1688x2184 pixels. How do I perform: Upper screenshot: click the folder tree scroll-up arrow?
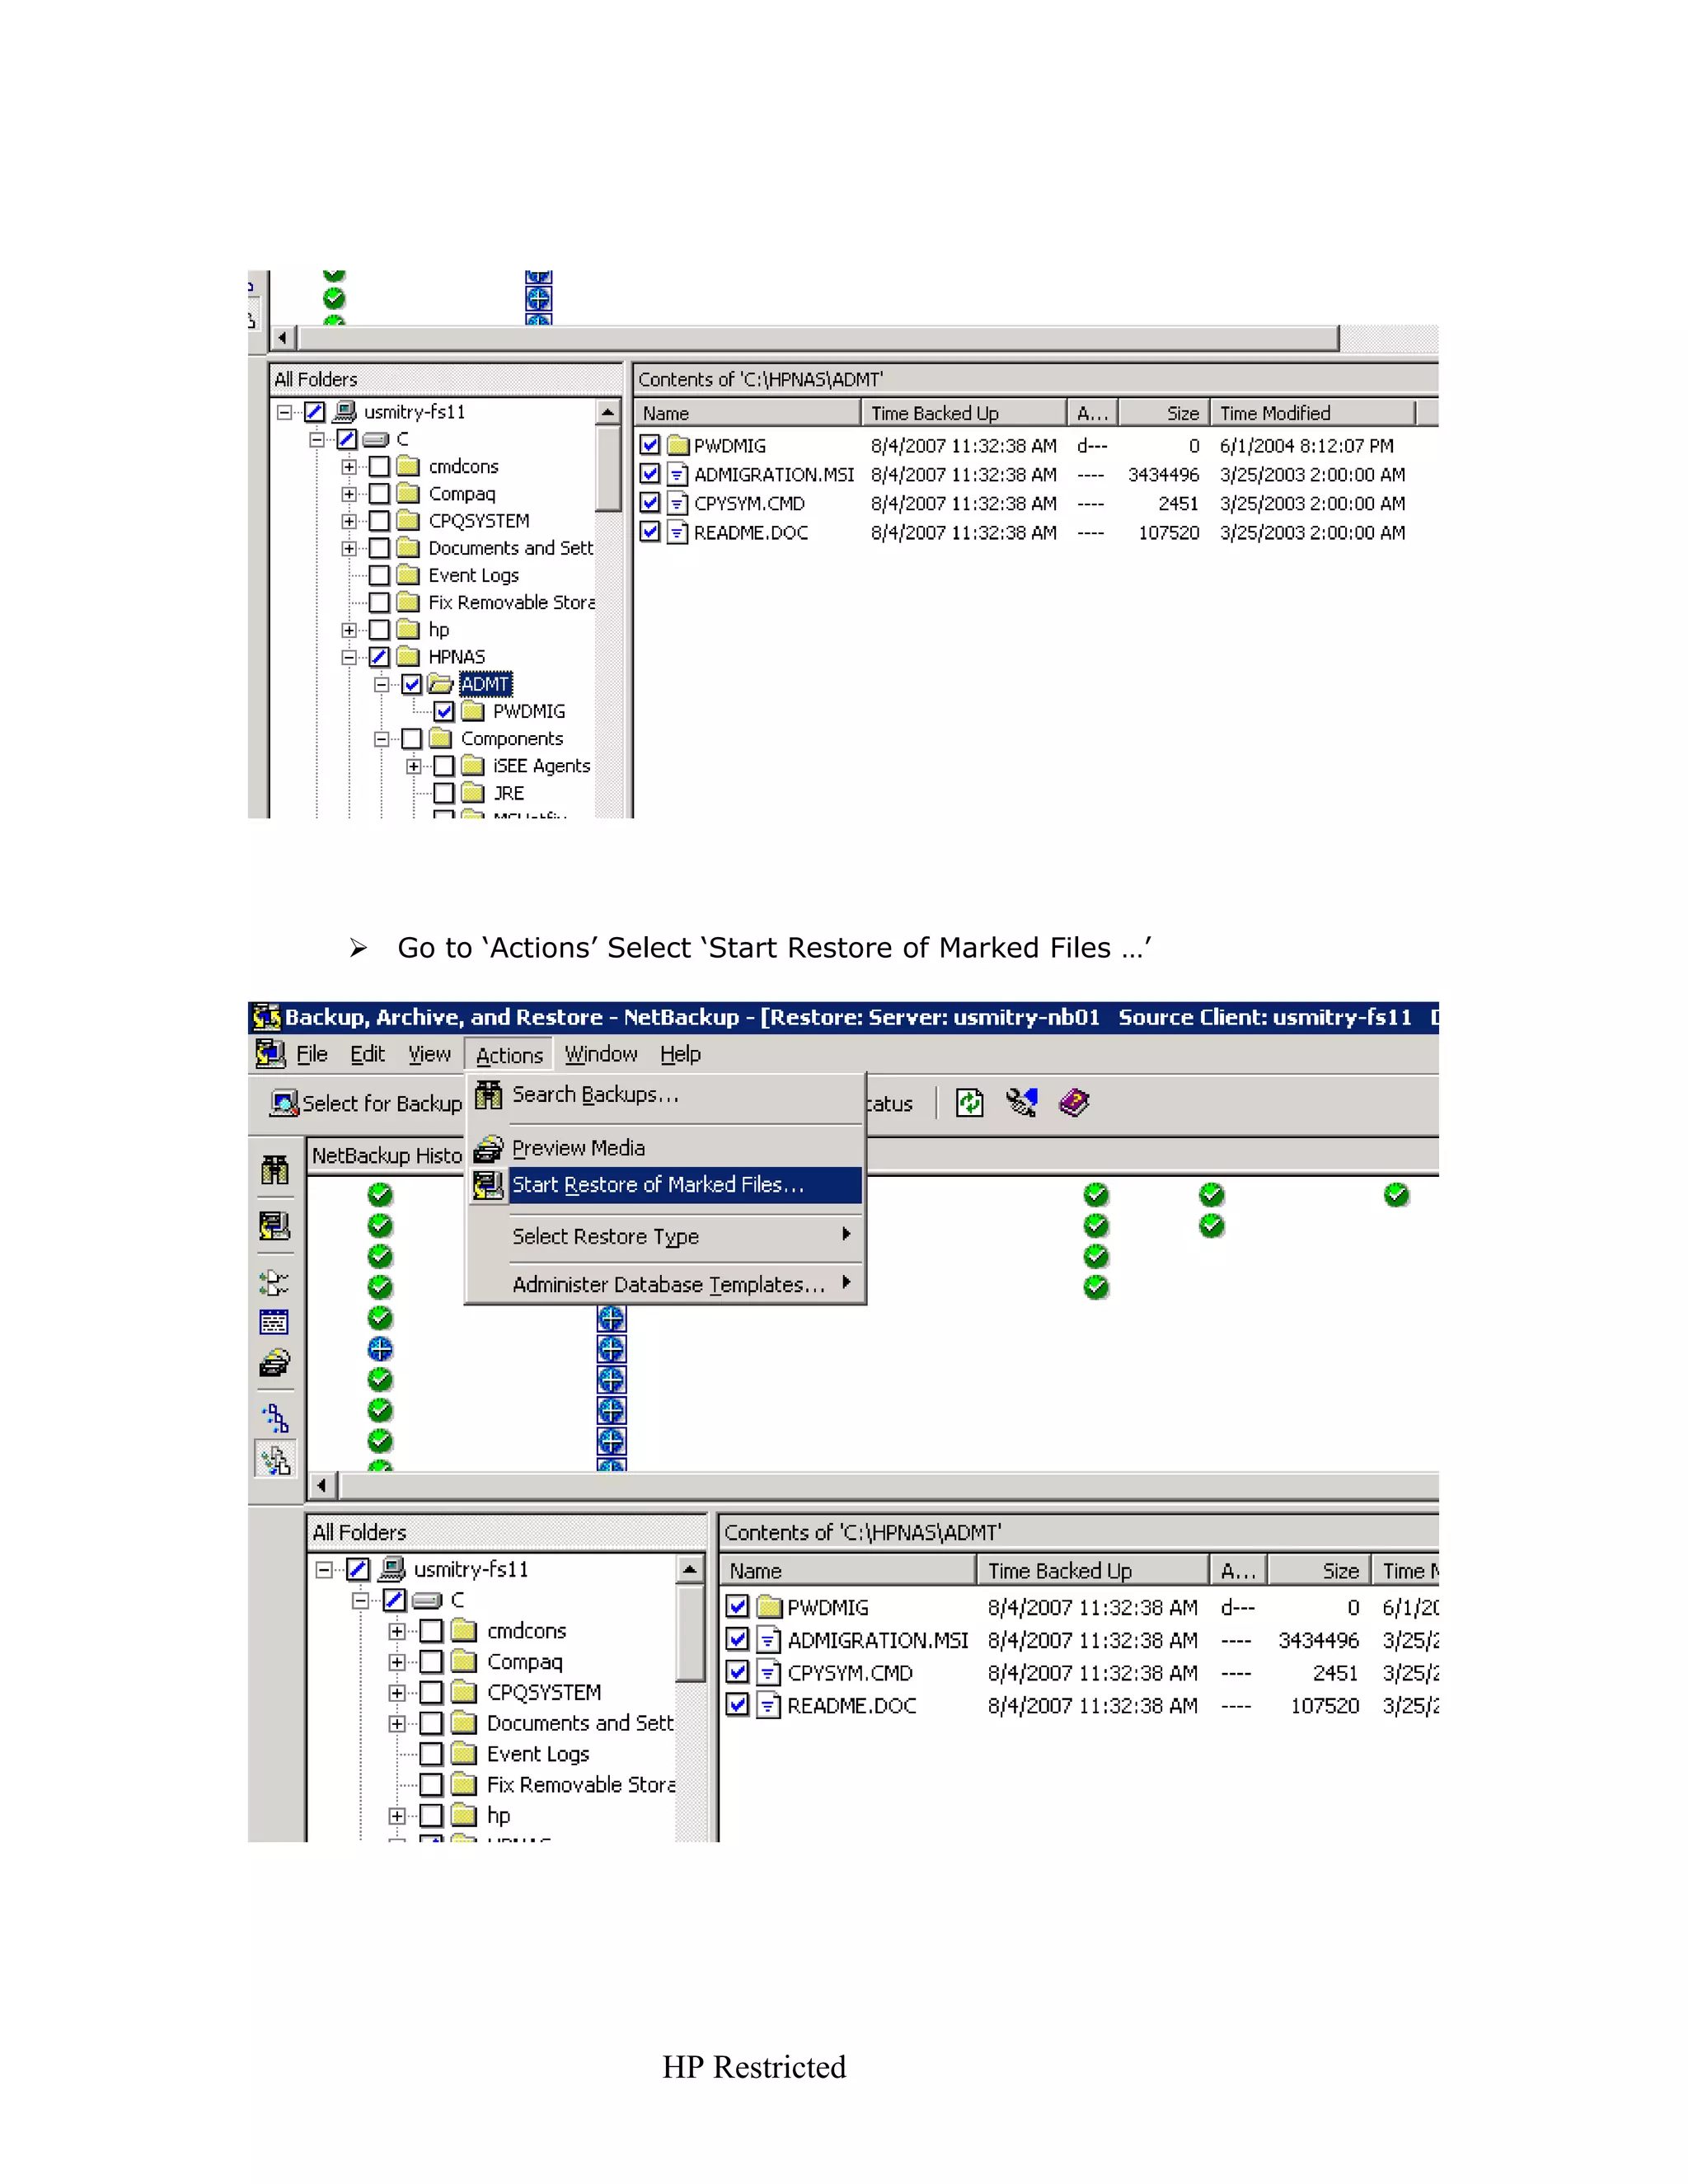pyautogui.click(x=608, y=412)
